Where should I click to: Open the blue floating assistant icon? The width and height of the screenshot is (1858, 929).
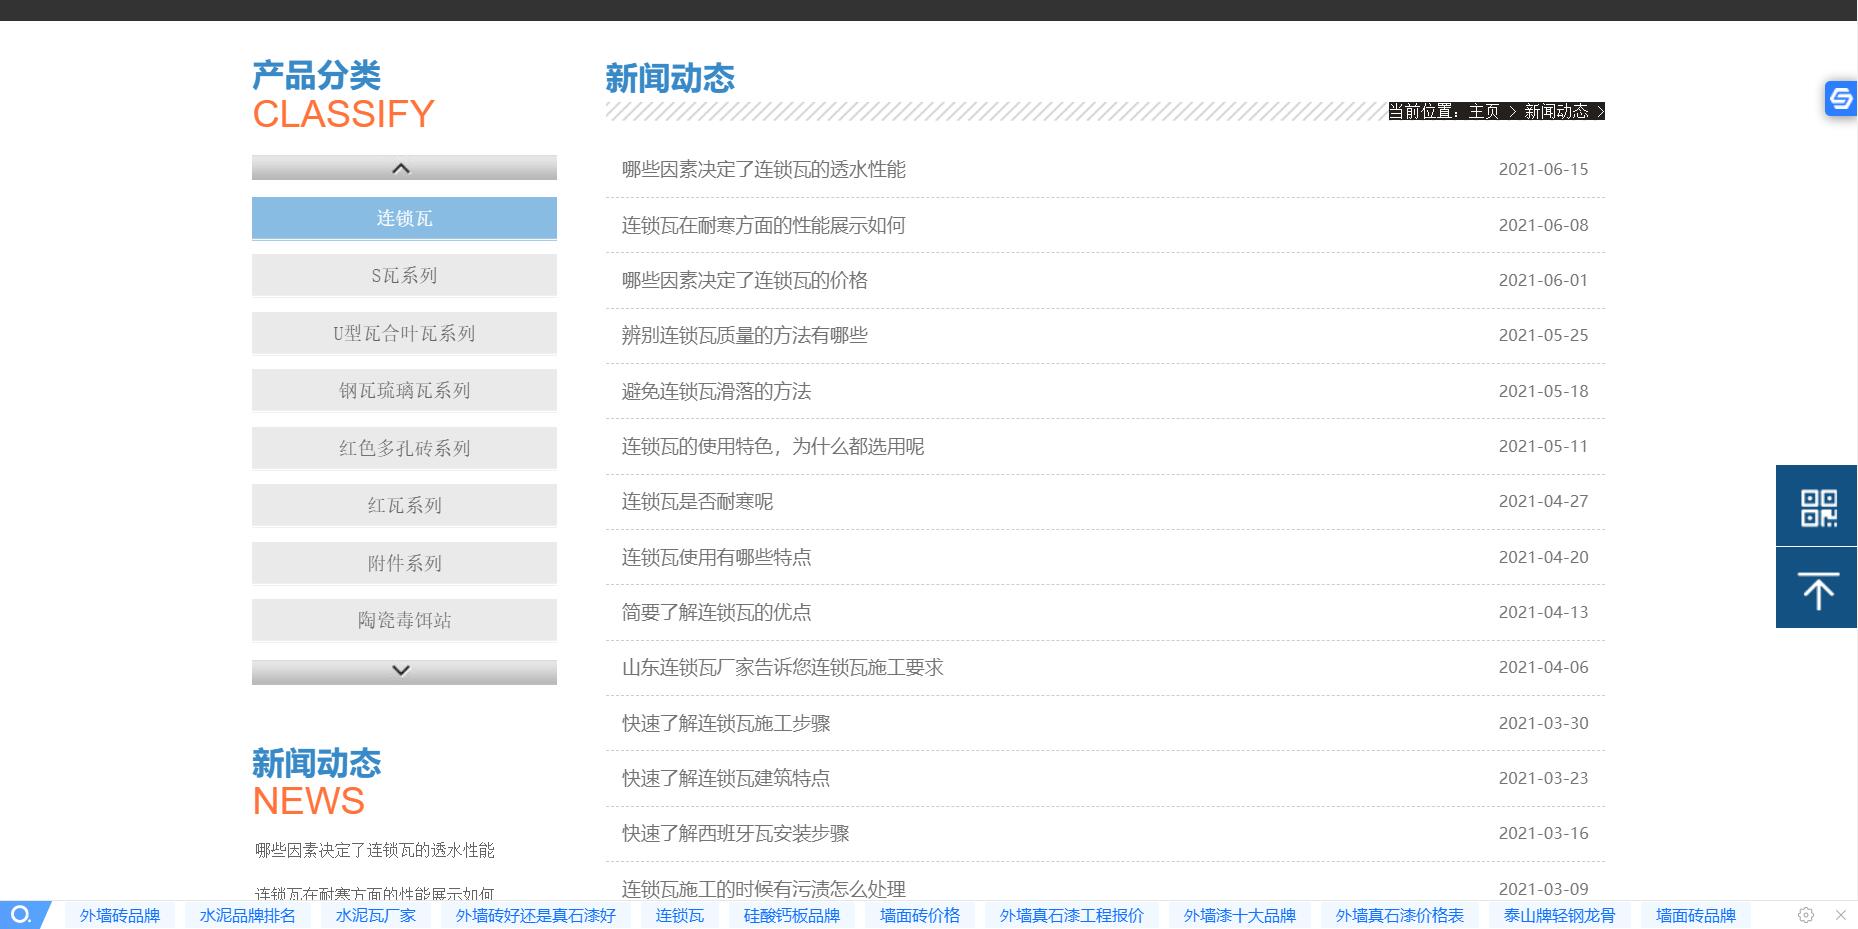1841,98
